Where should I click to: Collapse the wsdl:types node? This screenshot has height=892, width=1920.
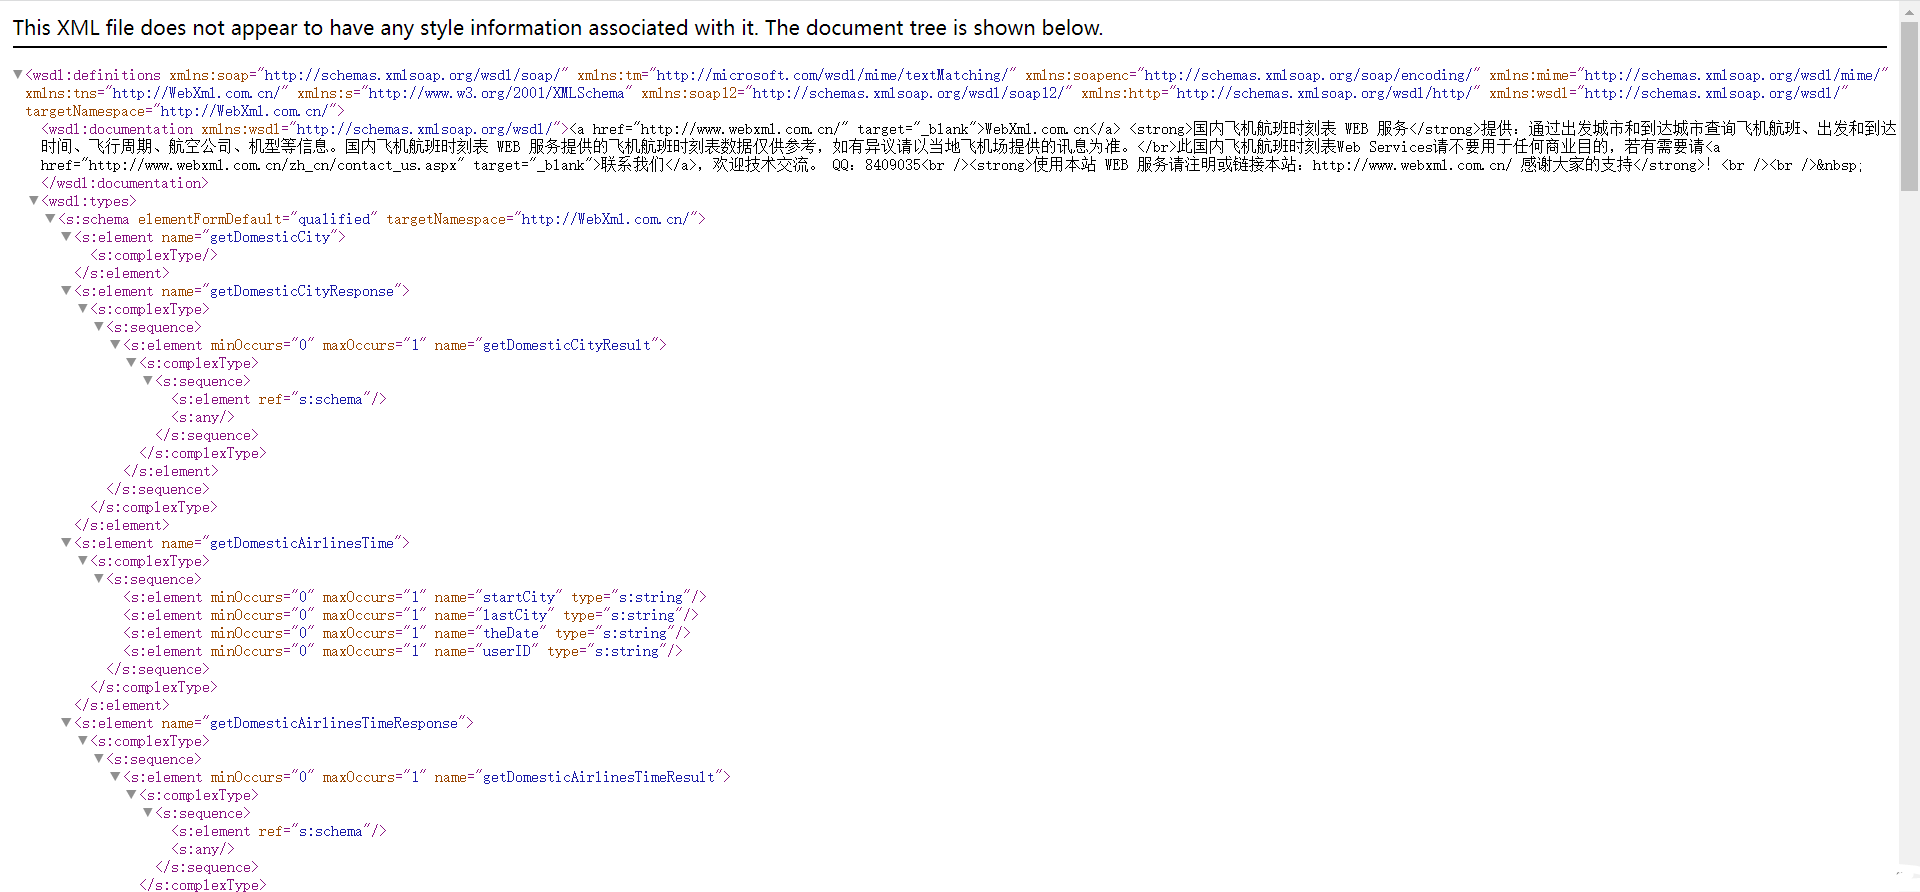point(34,200)
